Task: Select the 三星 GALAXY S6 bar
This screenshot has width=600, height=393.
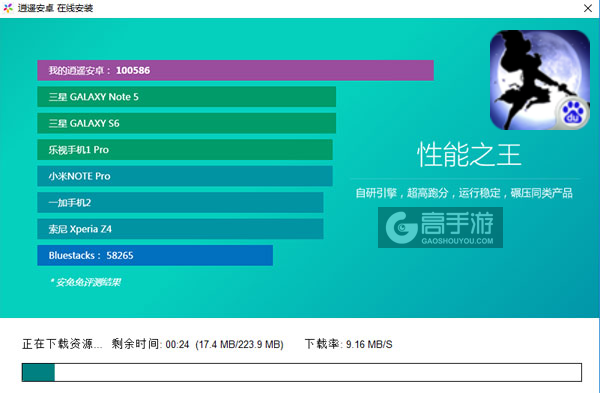Action: [187, 123]
